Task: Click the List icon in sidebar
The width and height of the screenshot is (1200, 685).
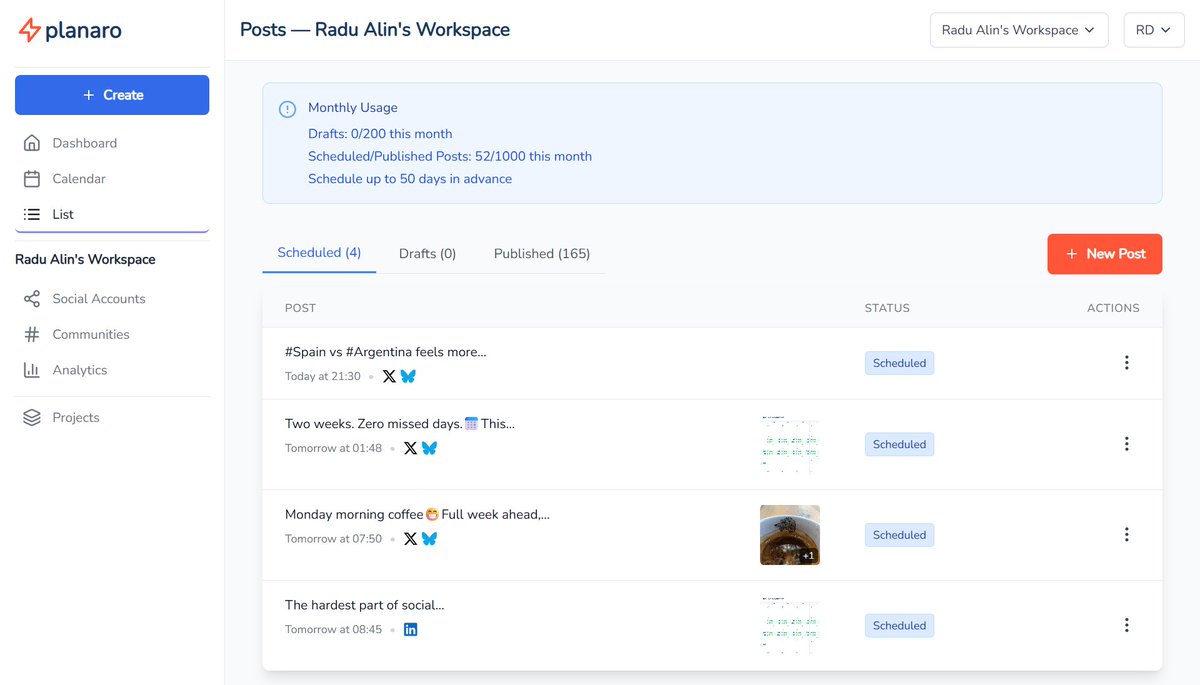Action: (x=32, y=214)
